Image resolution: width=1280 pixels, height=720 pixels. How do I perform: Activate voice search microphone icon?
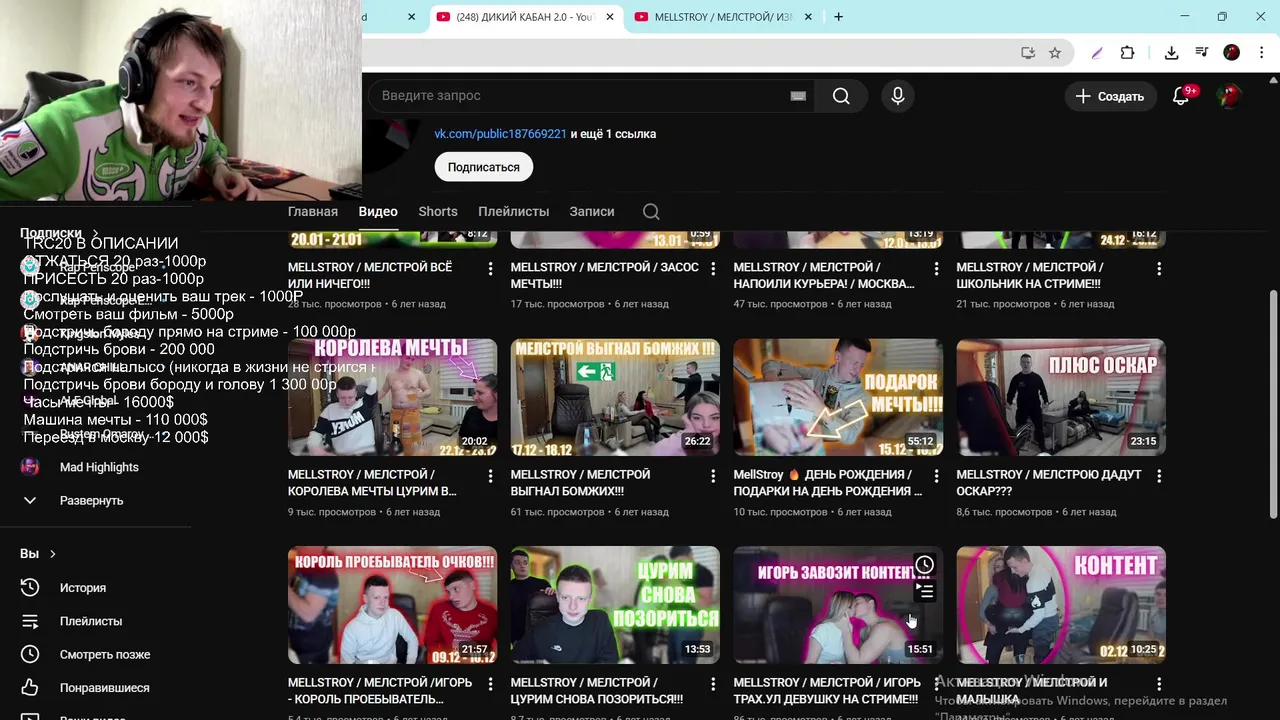[897, 96]
